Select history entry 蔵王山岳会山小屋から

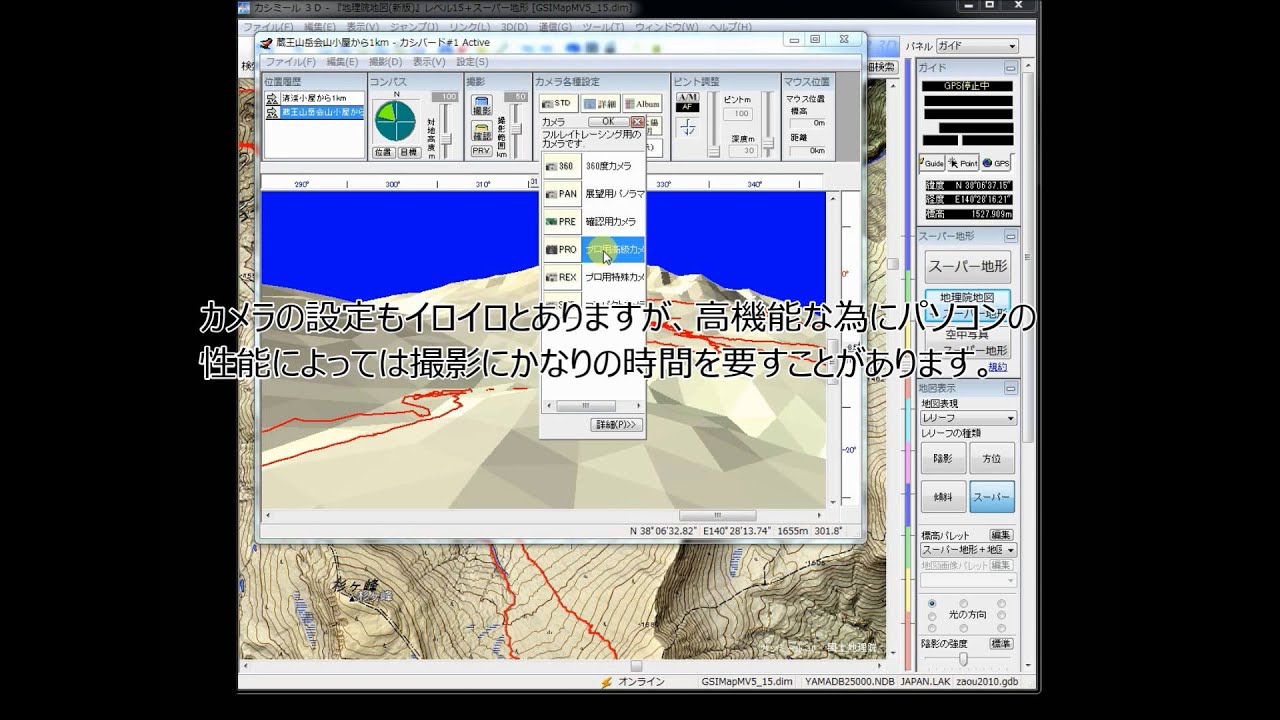(x=314, y=112)
